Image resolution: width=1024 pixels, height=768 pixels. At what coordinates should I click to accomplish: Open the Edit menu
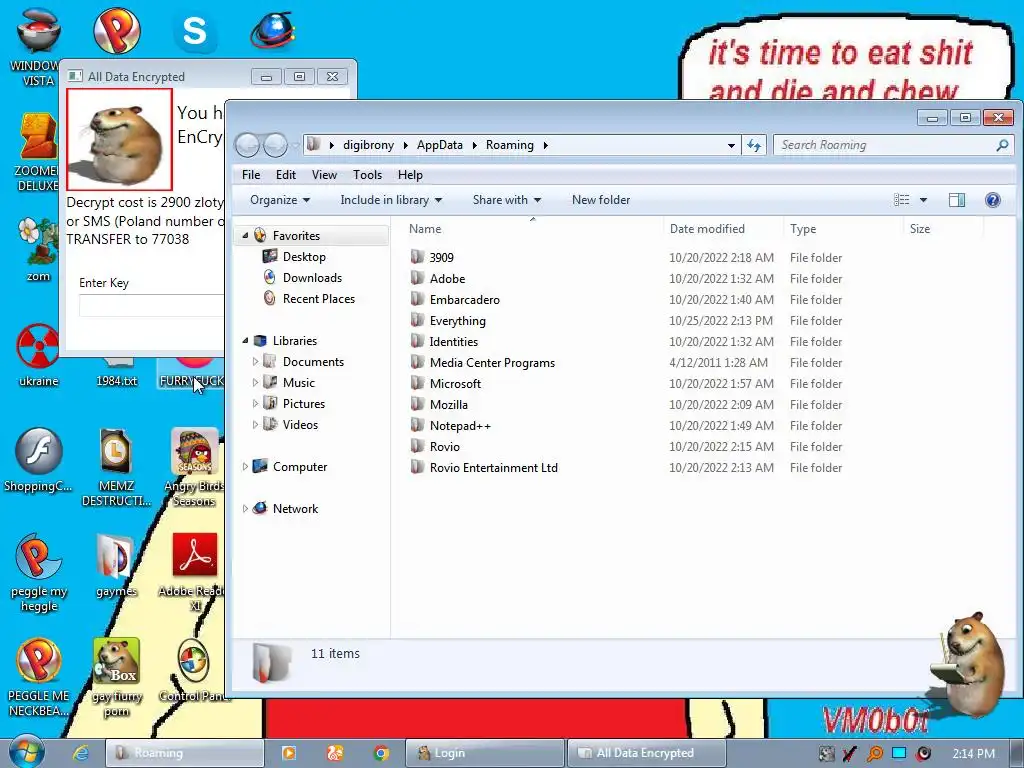point(286,175)
